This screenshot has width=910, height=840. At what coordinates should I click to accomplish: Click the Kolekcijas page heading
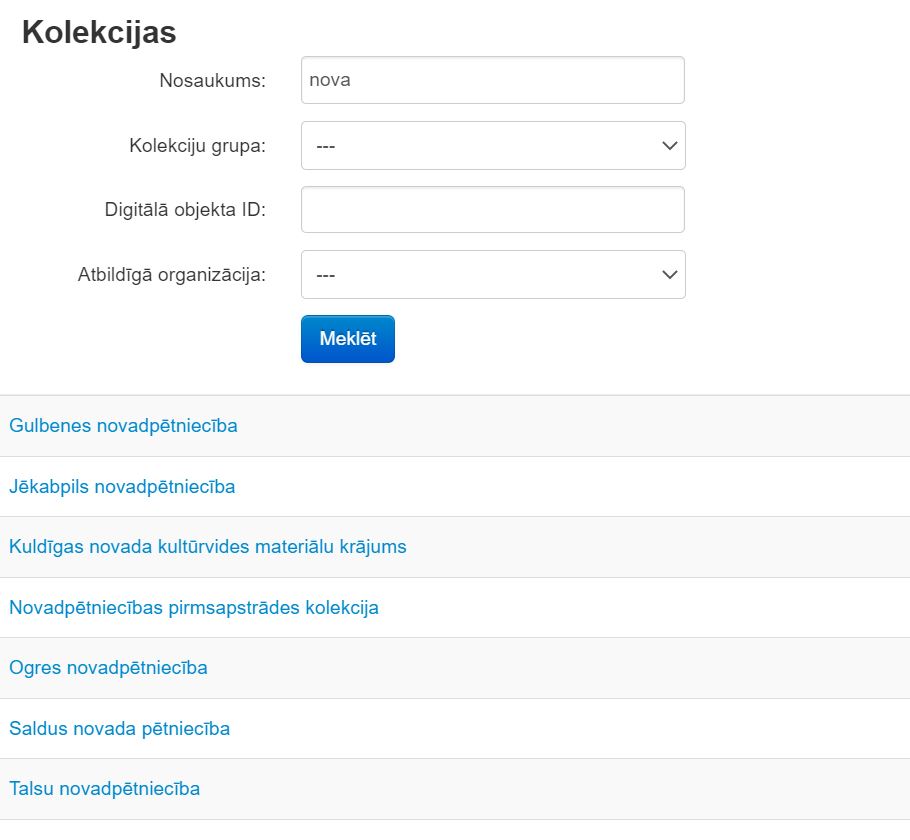[99, 32]
